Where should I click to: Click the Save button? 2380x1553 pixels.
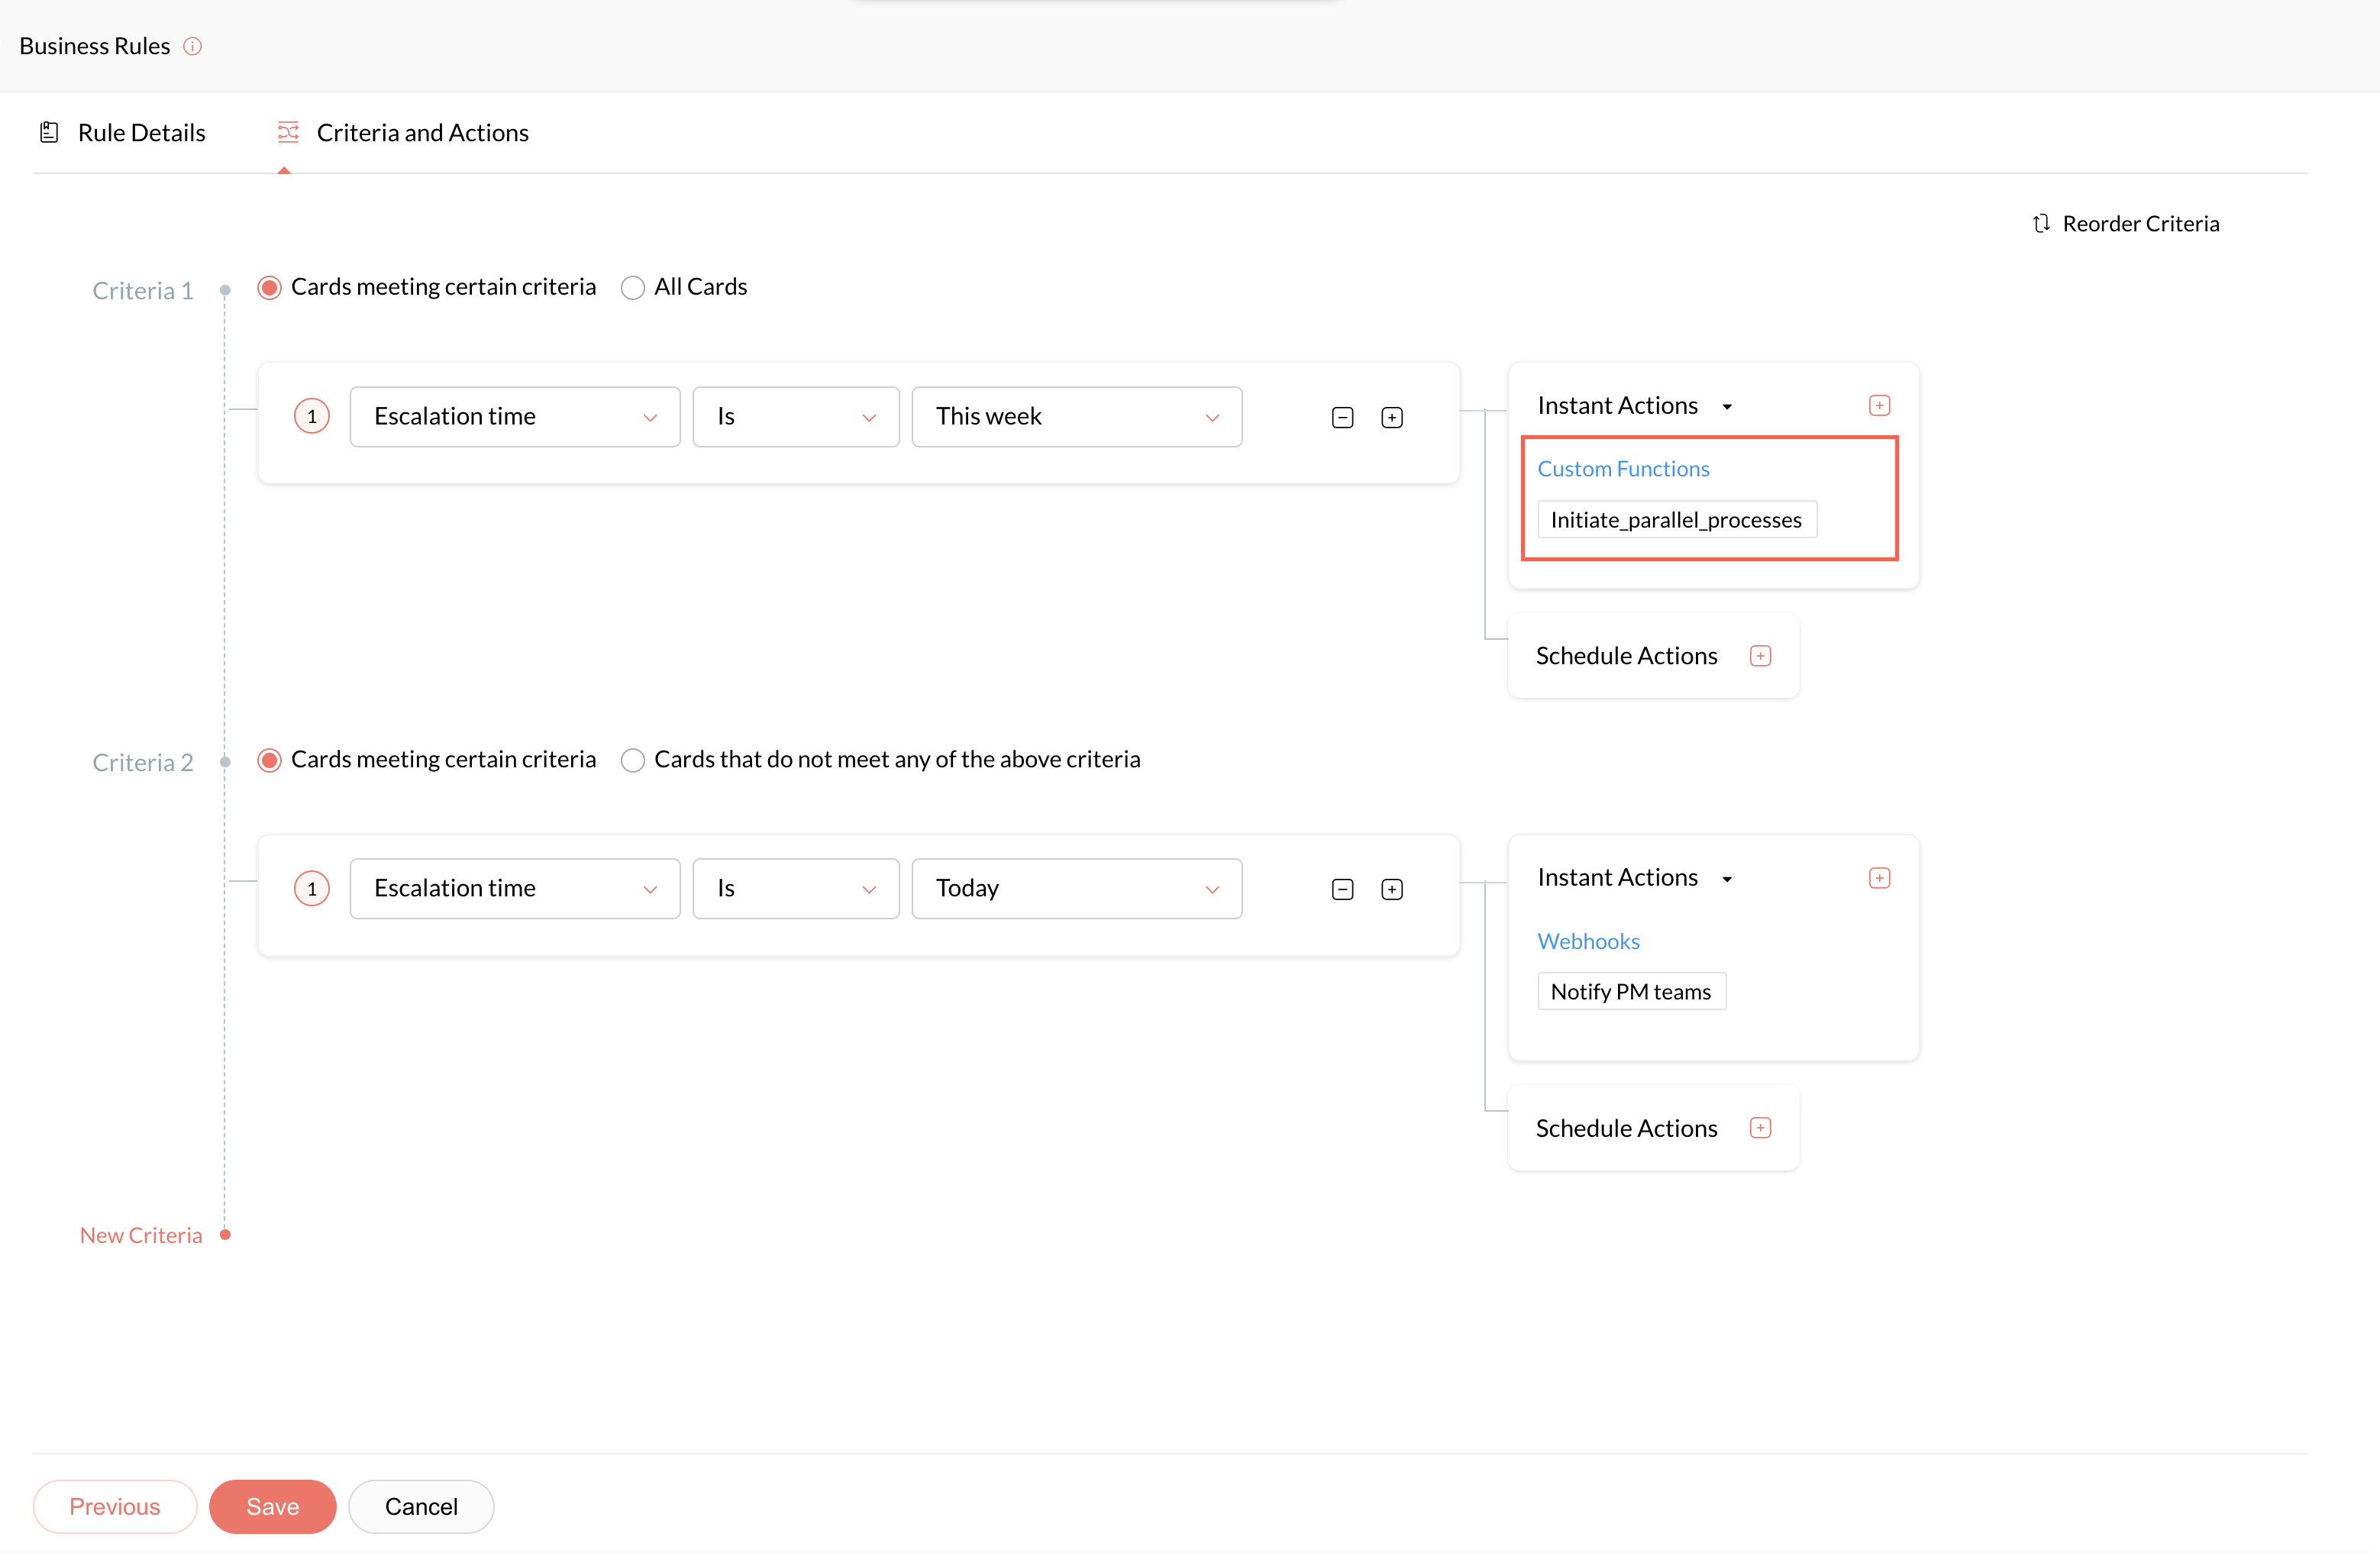272,1506
